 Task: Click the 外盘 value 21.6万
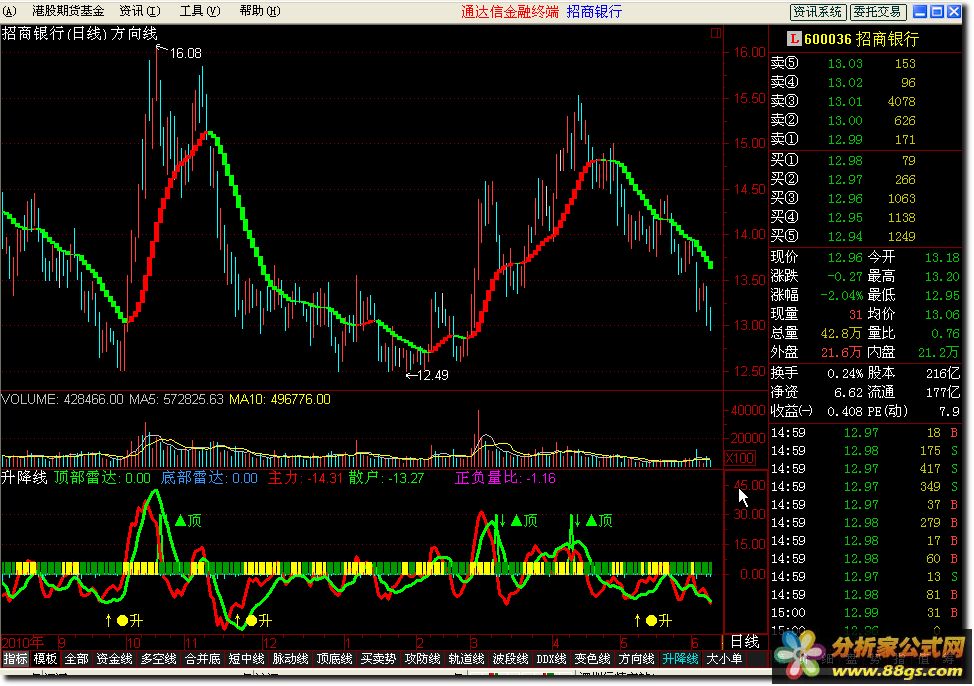(x=841, y=352)
